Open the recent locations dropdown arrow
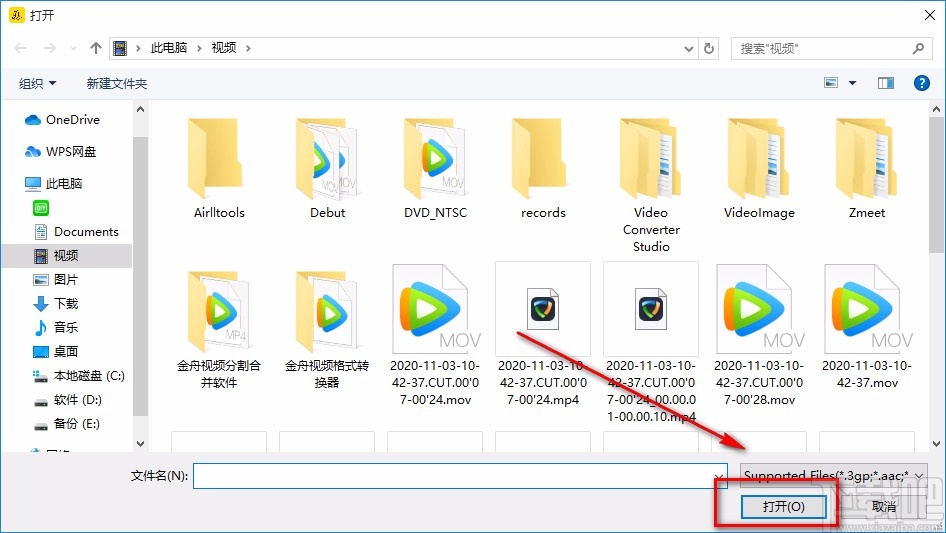 (73, 48)
